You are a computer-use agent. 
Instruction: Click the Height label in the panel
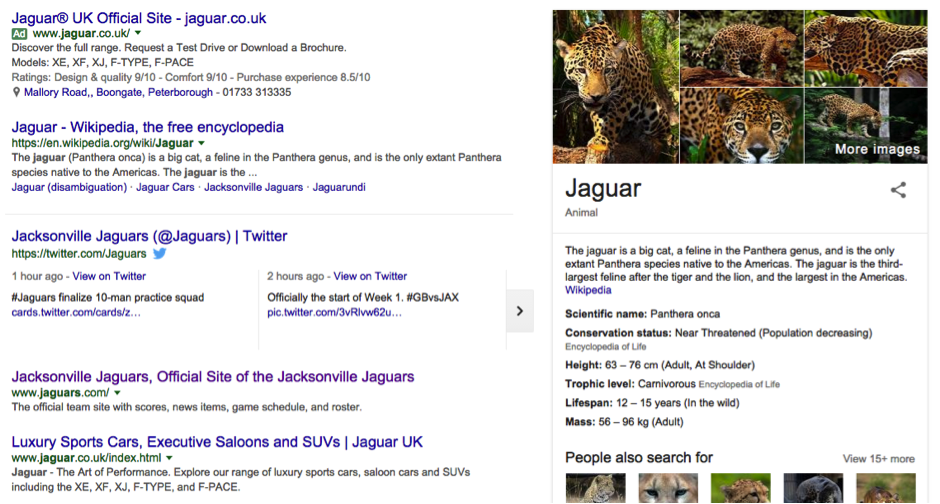coord(583,365)
